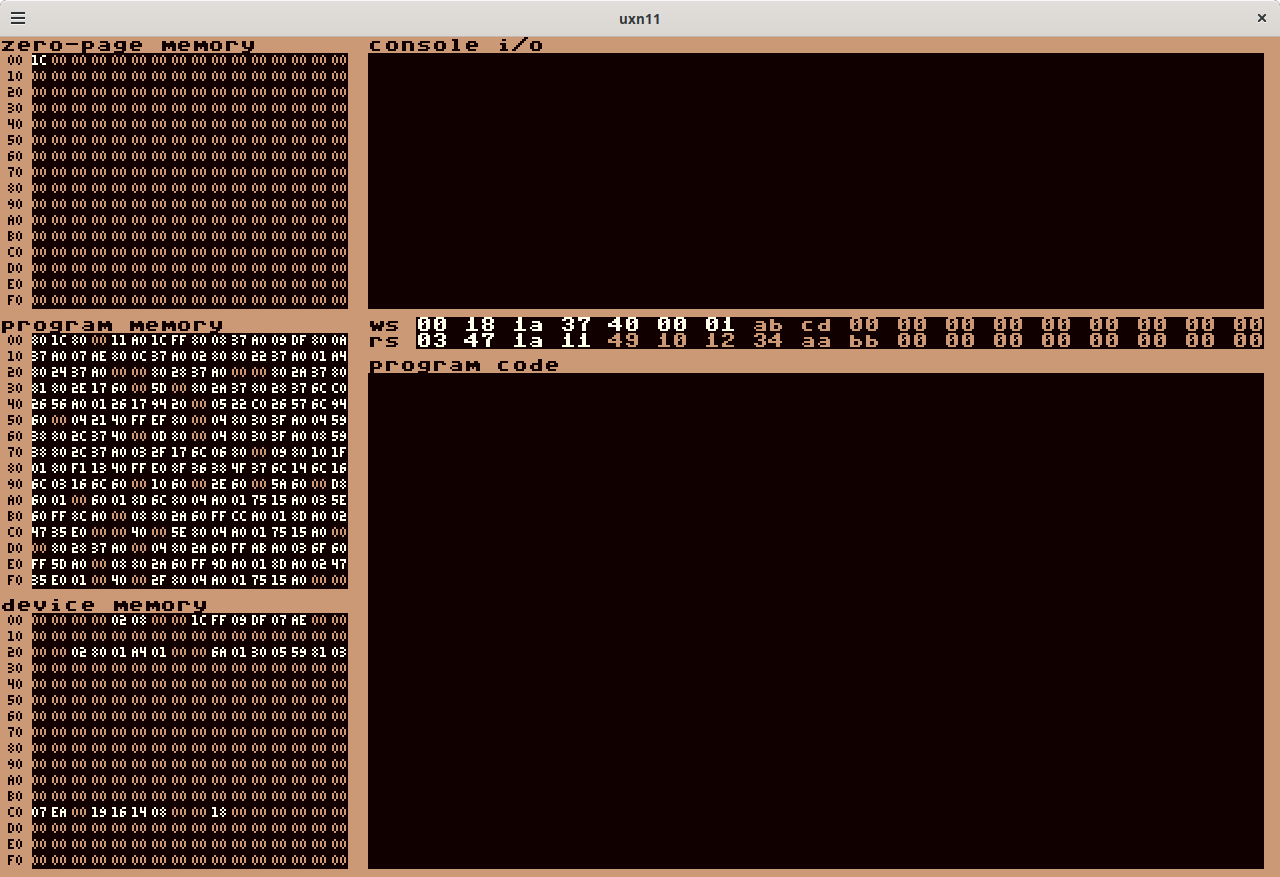
Task: Open the hamburger menu in the title bar
Action: tap(18, 18)
